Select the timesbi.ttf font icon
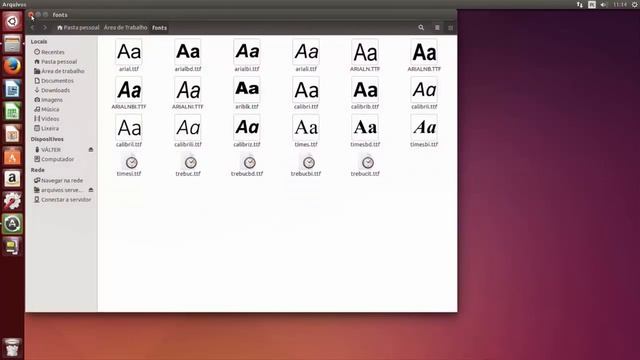Screen dimensions: 640x360 tap(424, 127)
